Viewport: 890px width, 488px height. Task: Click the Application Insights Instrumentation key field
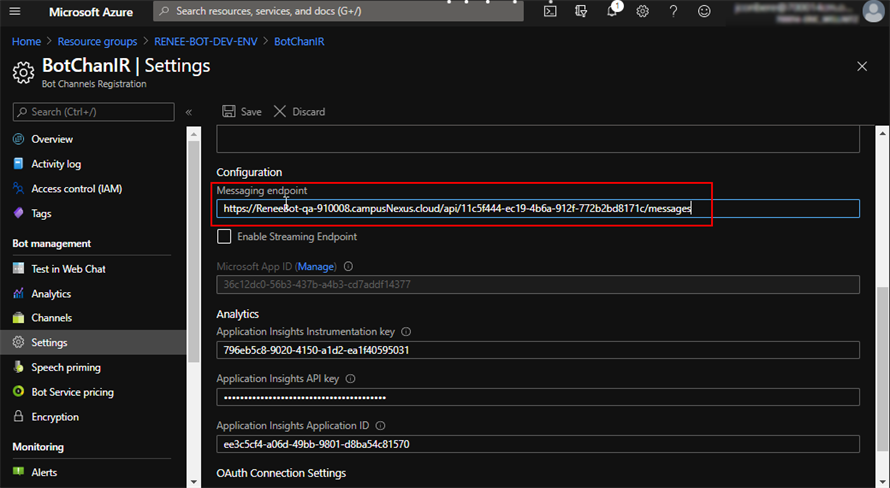point(538,350)
